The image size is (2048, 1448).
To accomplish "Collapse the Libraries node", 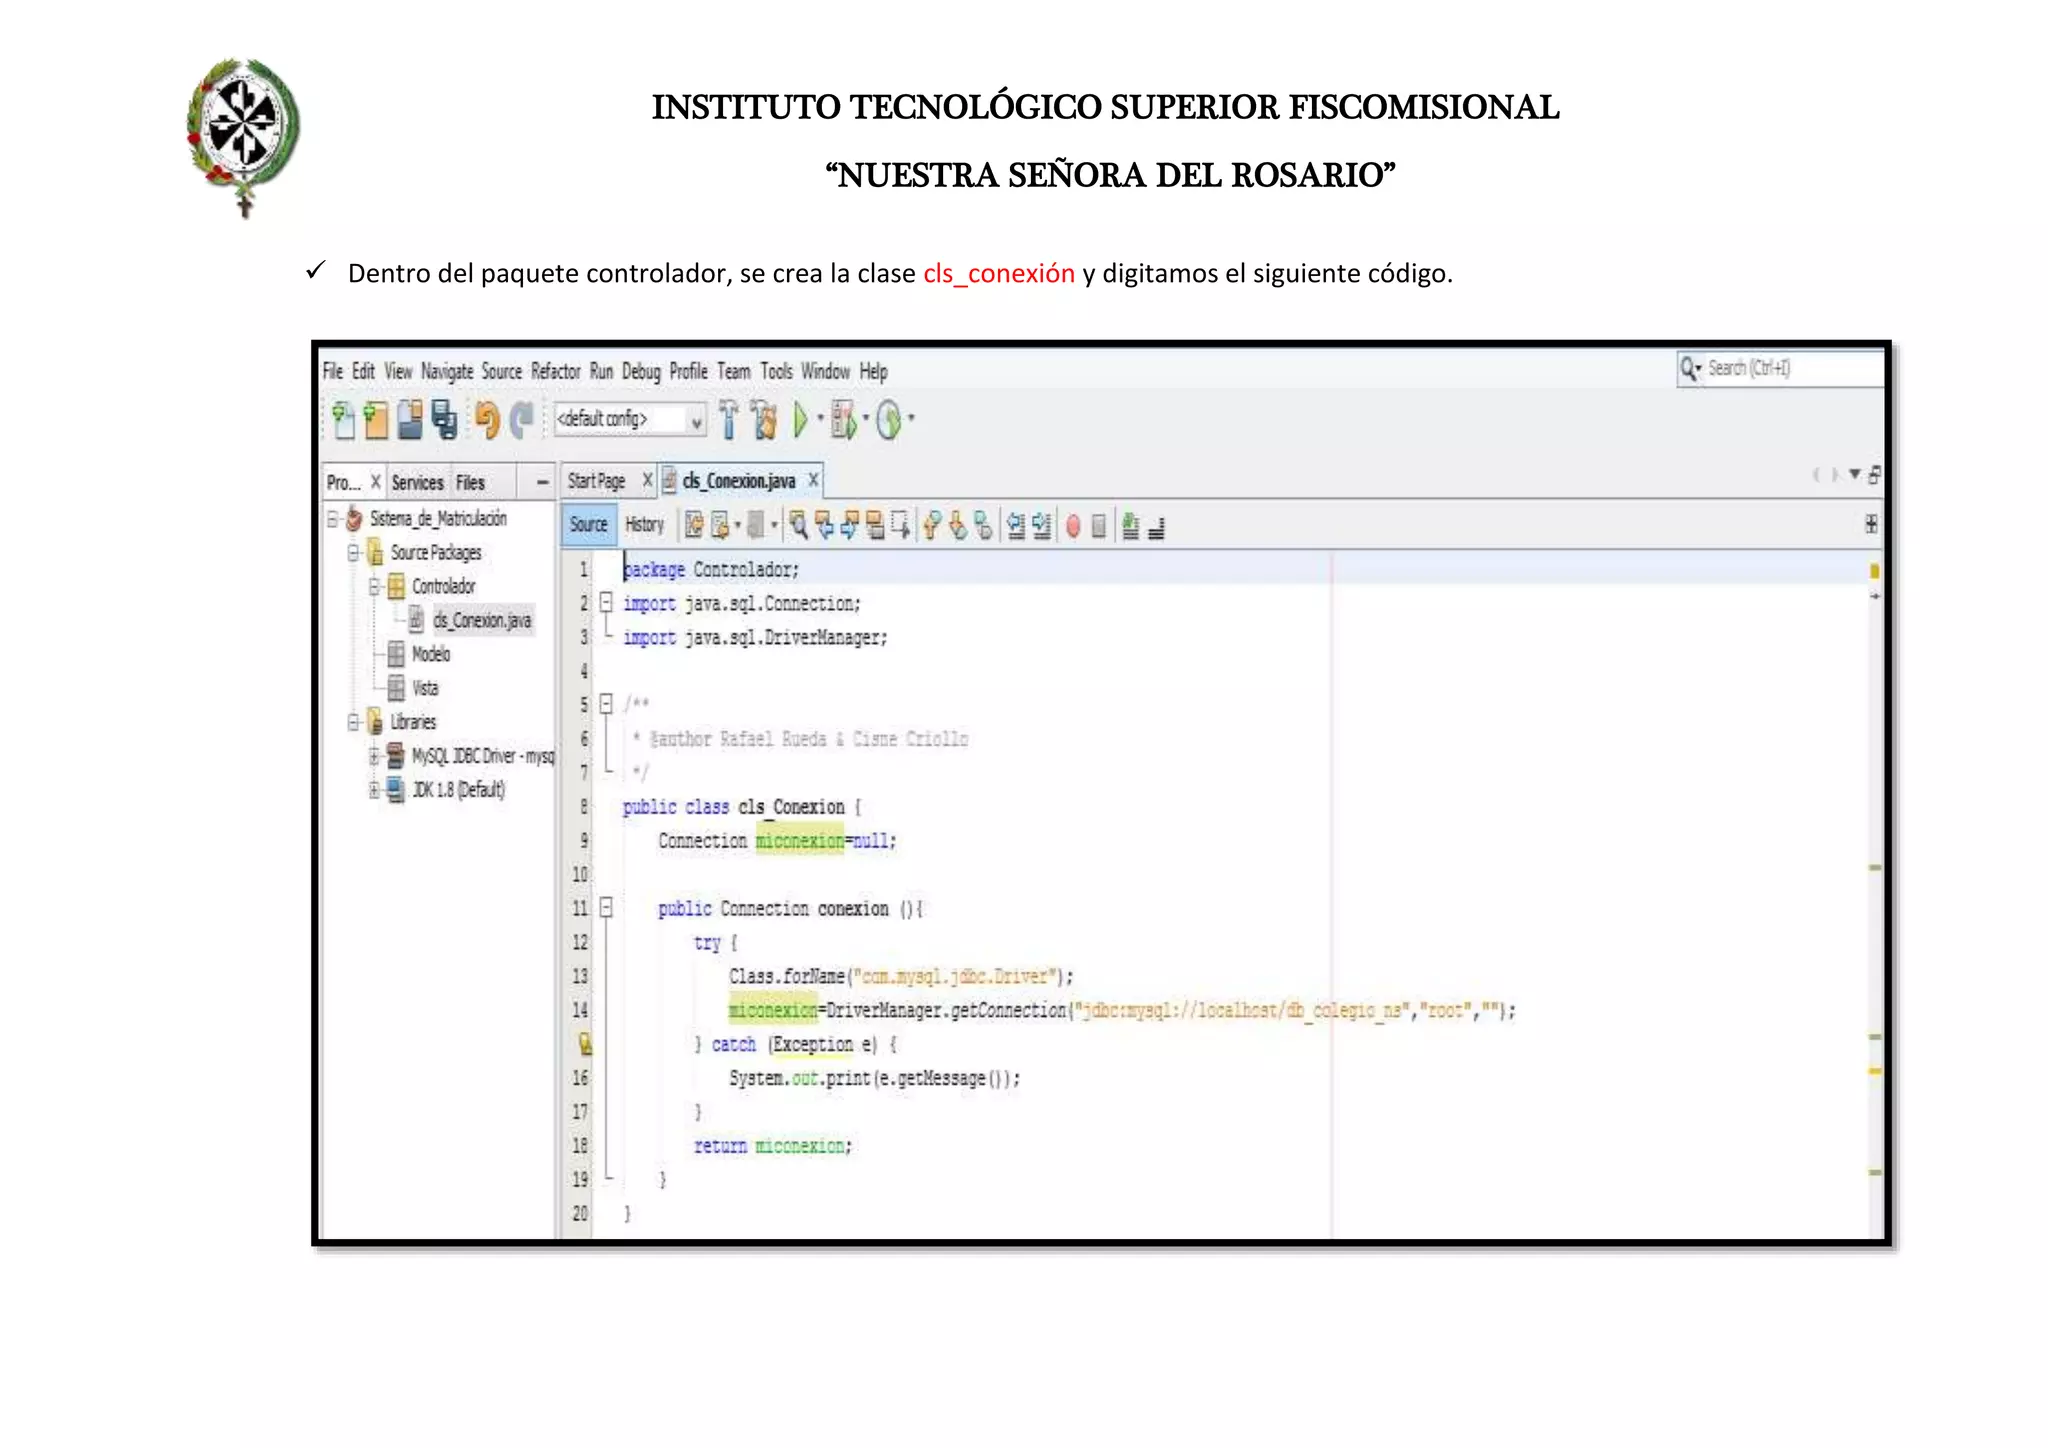I will [x=353, y=722].
